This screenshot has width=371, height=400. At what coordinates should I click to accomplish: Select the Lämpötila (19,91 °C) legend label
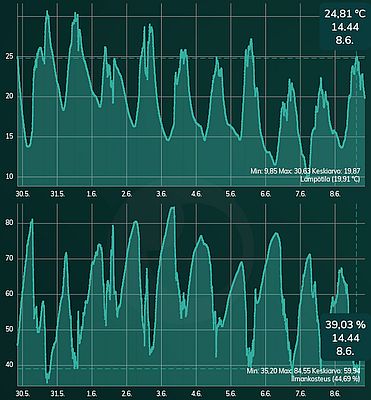coord(330,180)
